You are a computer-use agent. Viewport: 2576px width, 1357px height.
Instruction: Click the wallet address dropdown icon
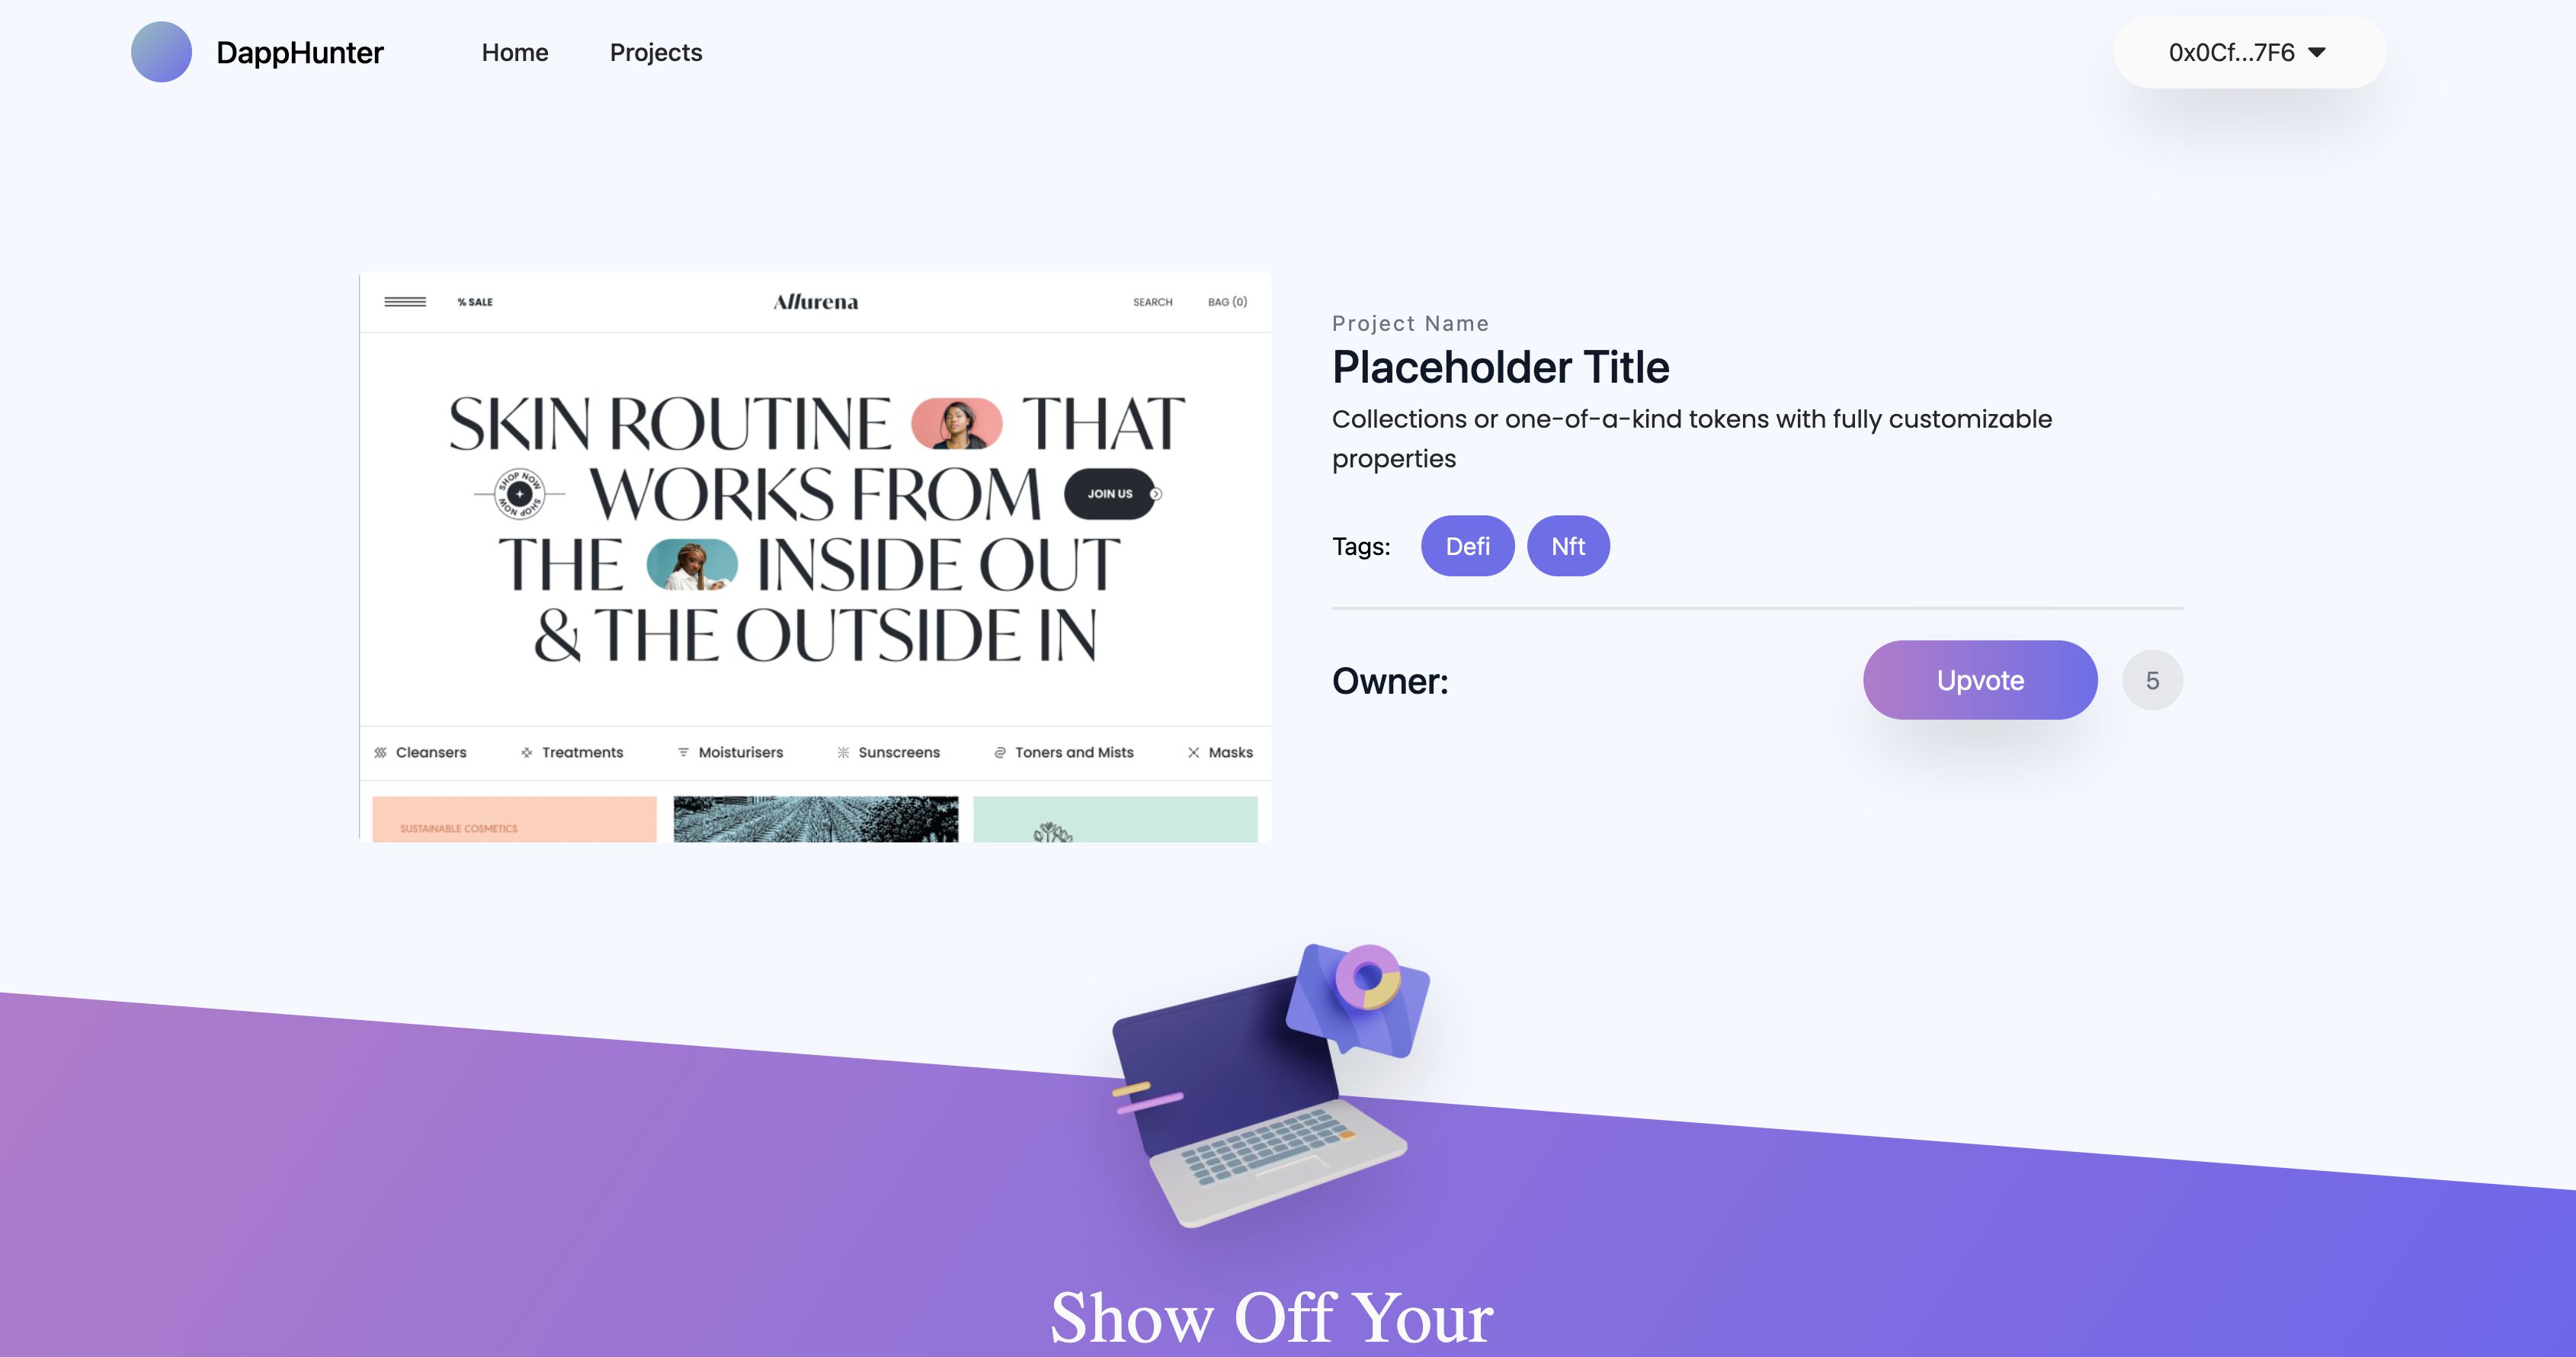[x=2321, y=51]
